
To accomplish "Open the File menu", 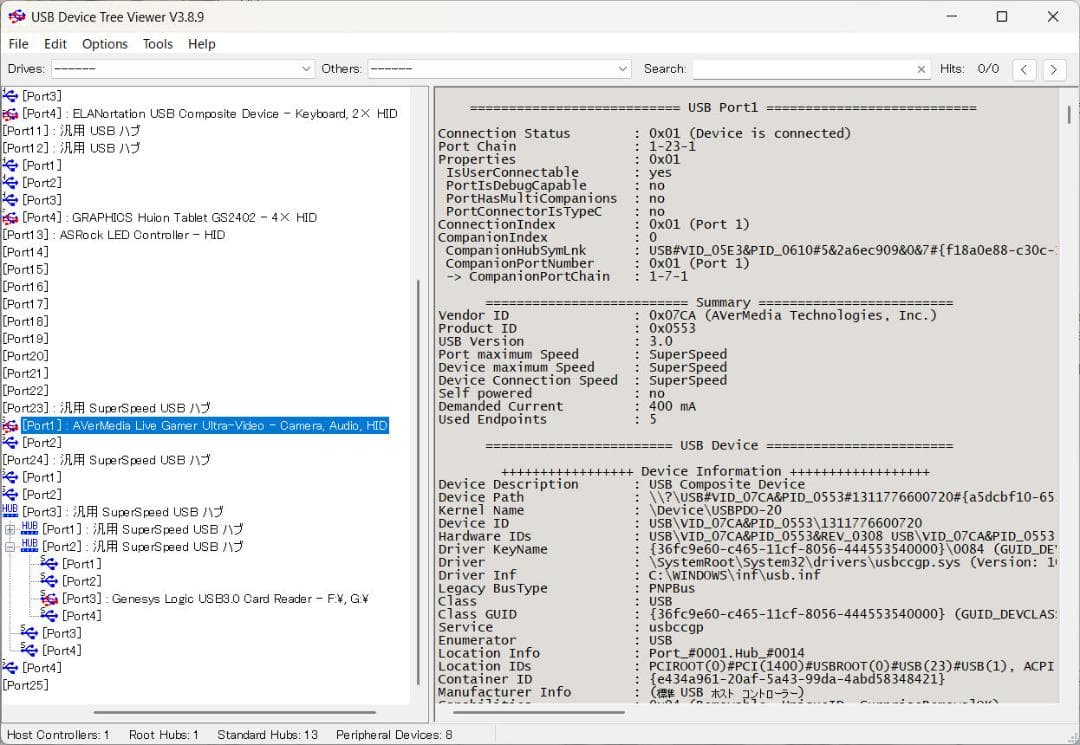I will click(x=18, y=44).
